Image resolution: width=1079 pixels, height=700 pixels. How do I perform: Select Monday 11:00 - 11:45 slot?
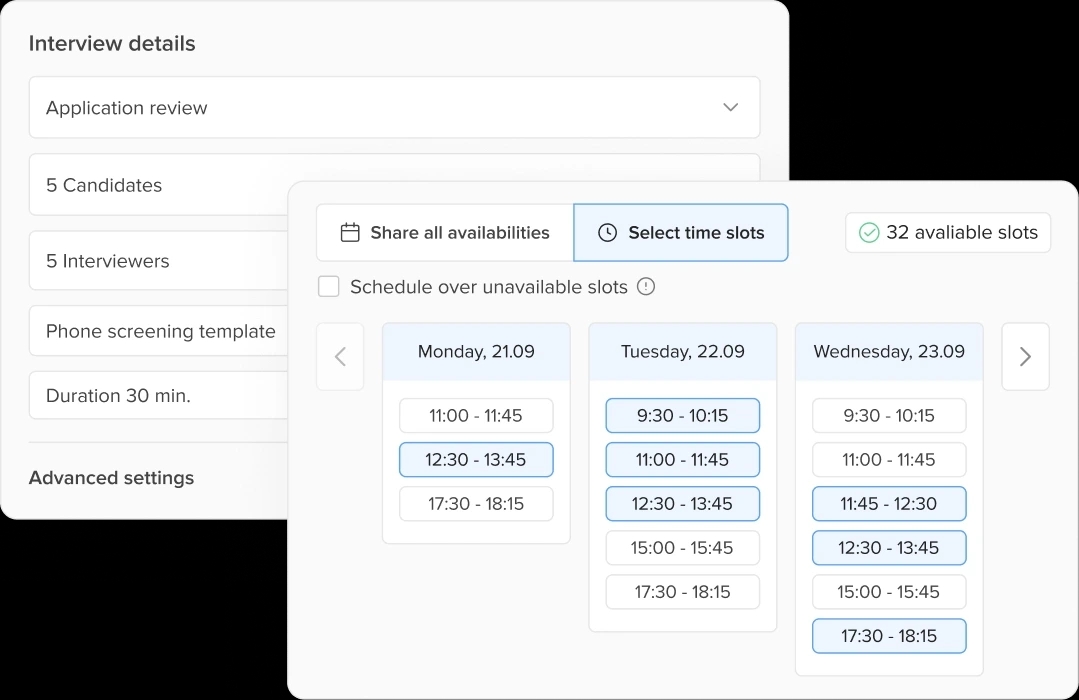pos(476,416)
